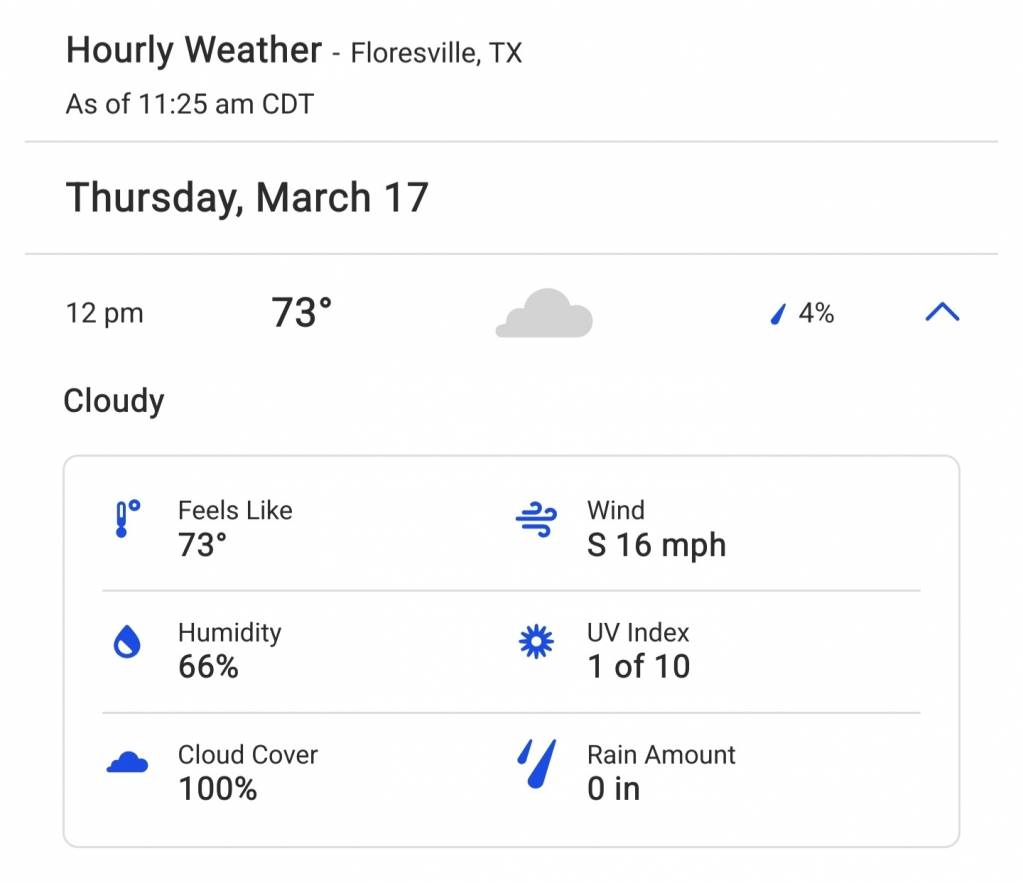
Task: Click the 1 of 10 UV value
Action: point(639,667)
